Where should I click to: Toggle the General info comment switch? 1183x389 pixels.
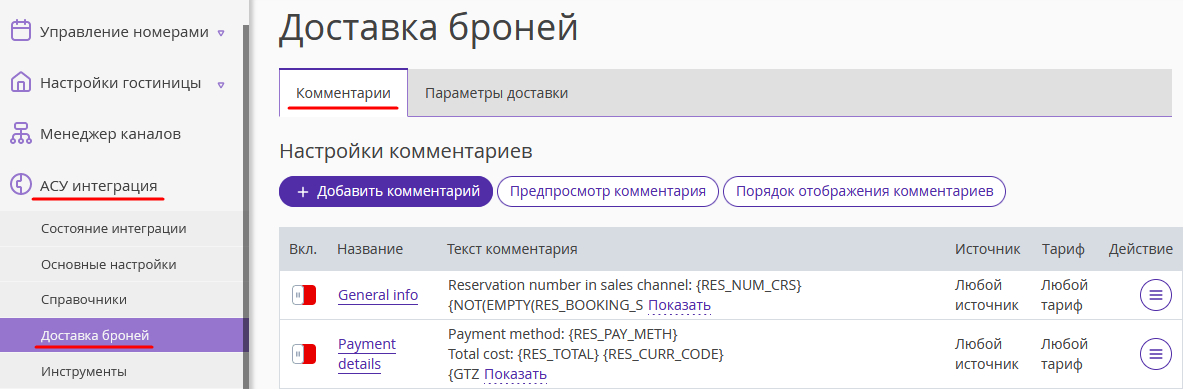[304, 296]
